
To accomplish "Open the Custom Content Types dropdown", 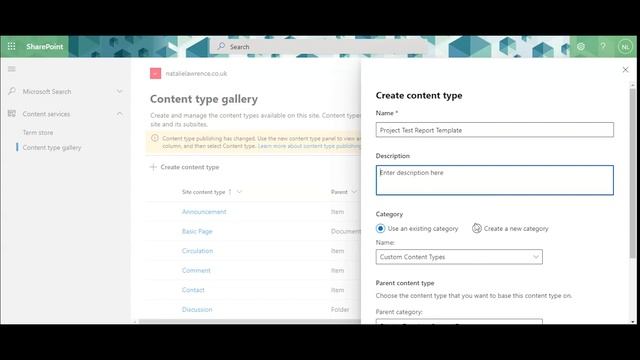I will coord(459,257).
